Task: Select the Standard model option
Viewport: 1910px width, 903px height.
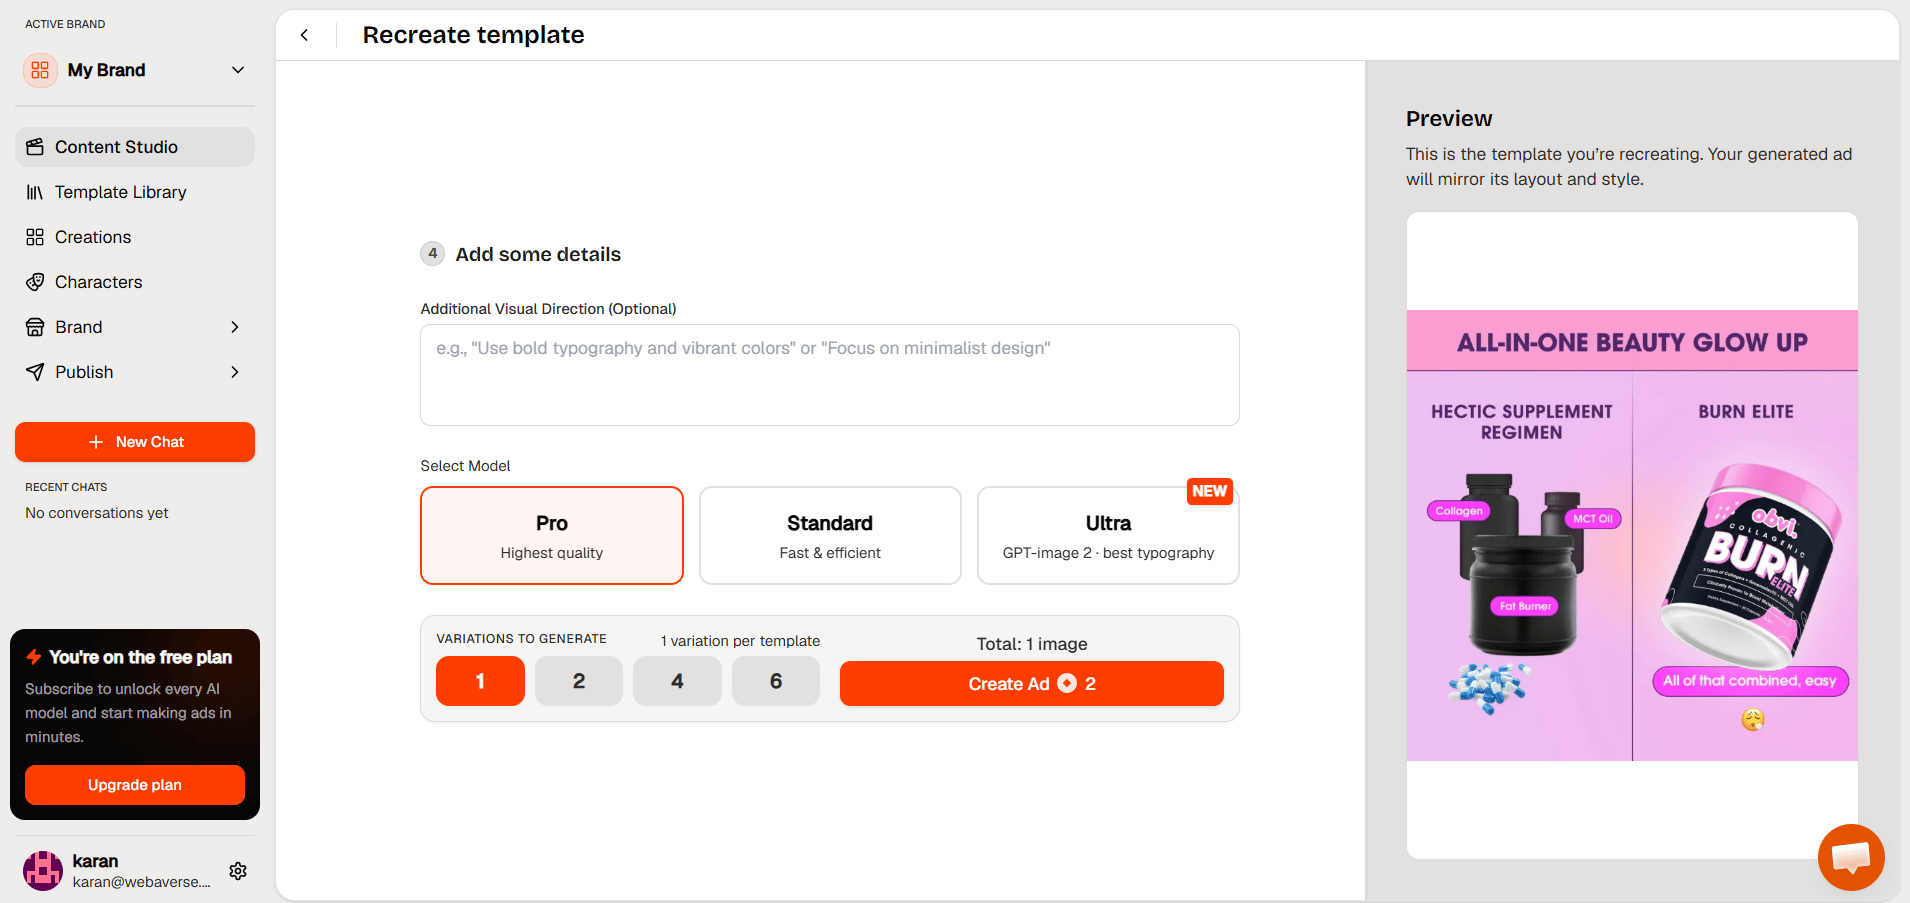Action: [830, 535]
